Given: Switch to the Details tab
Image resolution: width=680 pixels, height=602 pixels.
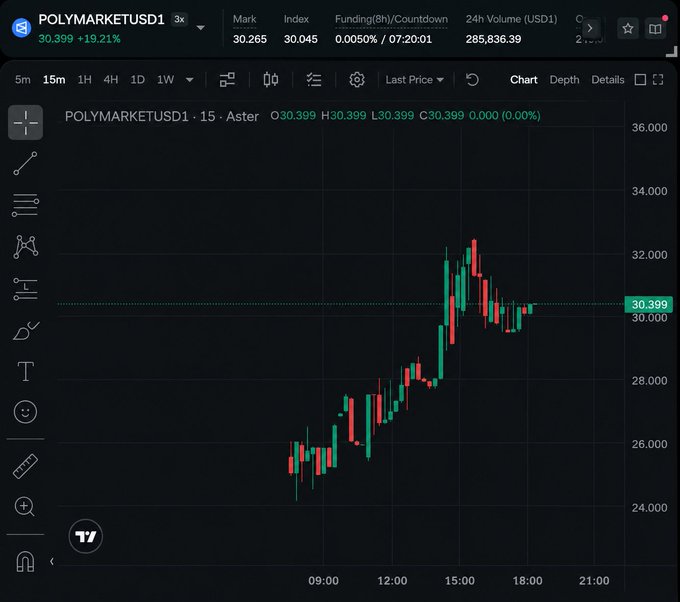Looking at the screenshot, I should 608,80.
